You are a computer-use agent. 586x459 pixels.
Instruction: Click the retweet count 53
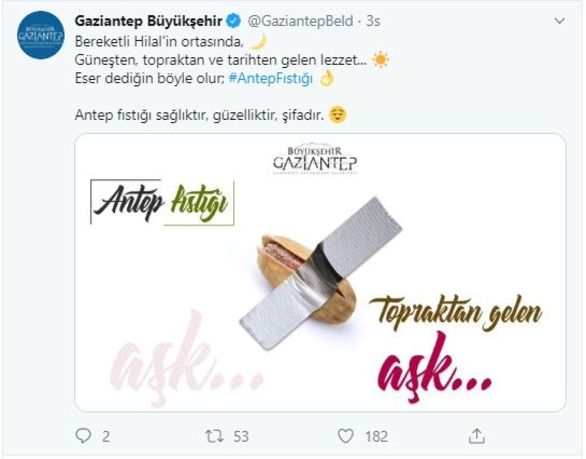pos(241,436)
